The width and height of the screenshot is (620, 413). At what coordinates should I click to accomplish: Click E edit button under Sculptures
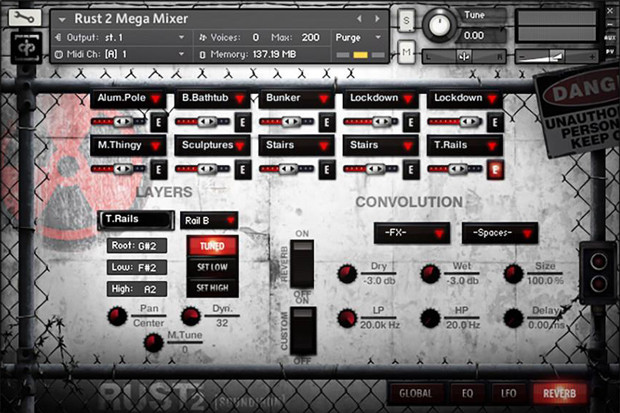pos(243,170)
